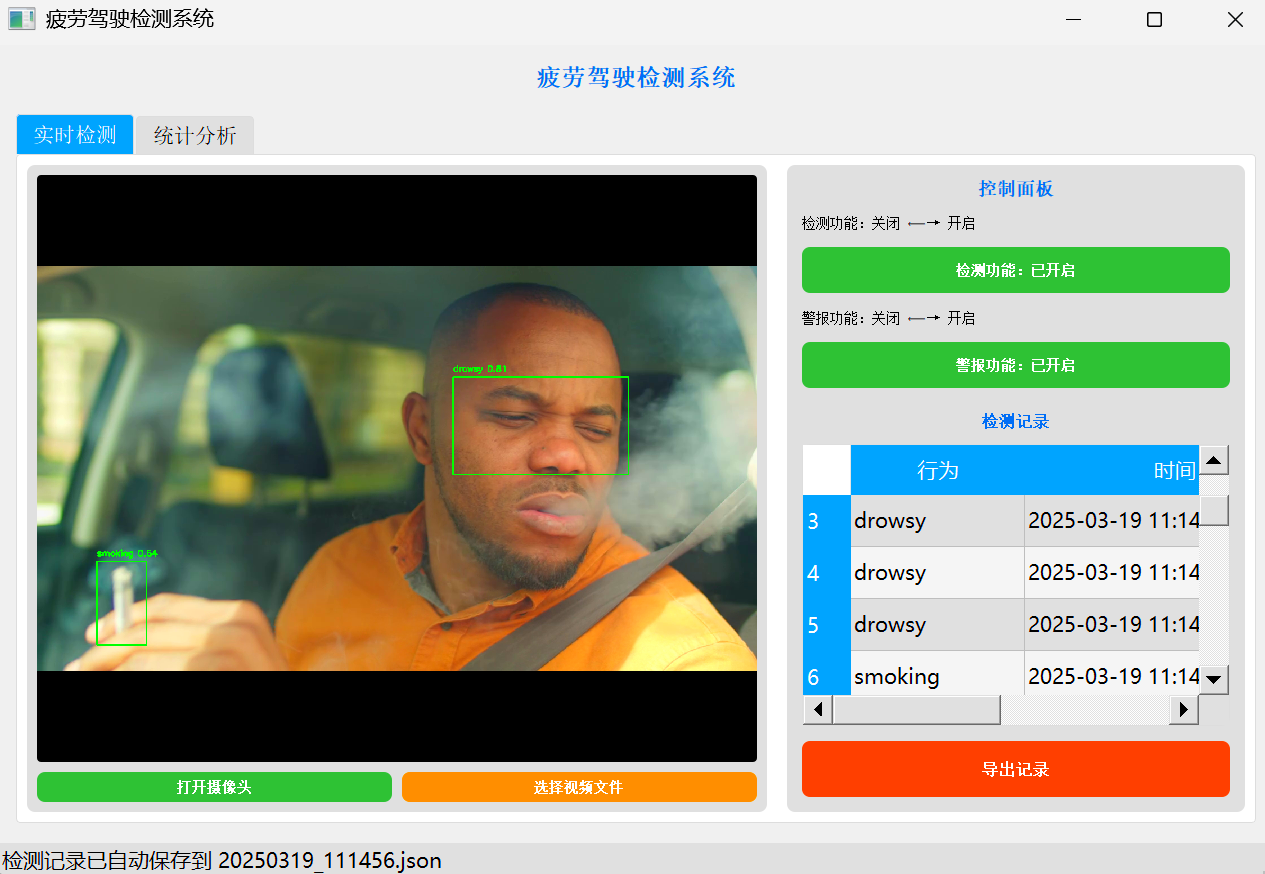
Task: Click the 行为 column header
Action: 937,470
